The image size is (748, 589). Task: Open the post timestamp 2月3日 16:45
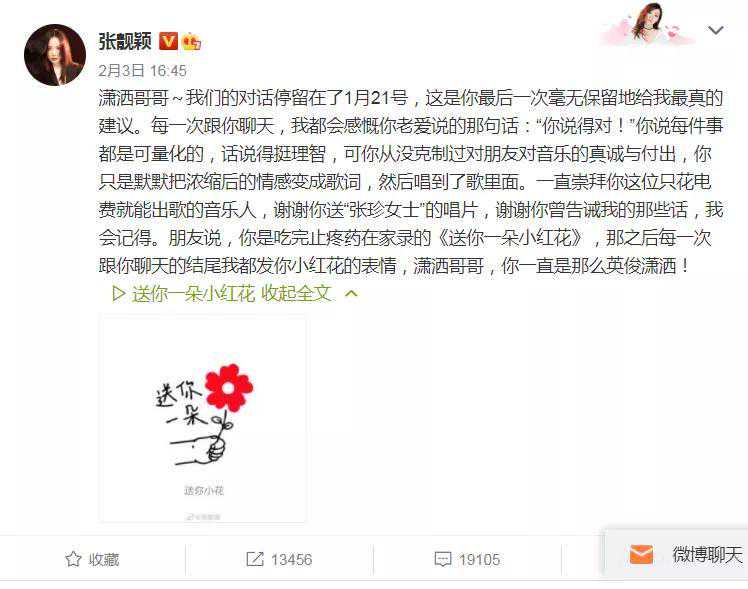tap(142, 71)
